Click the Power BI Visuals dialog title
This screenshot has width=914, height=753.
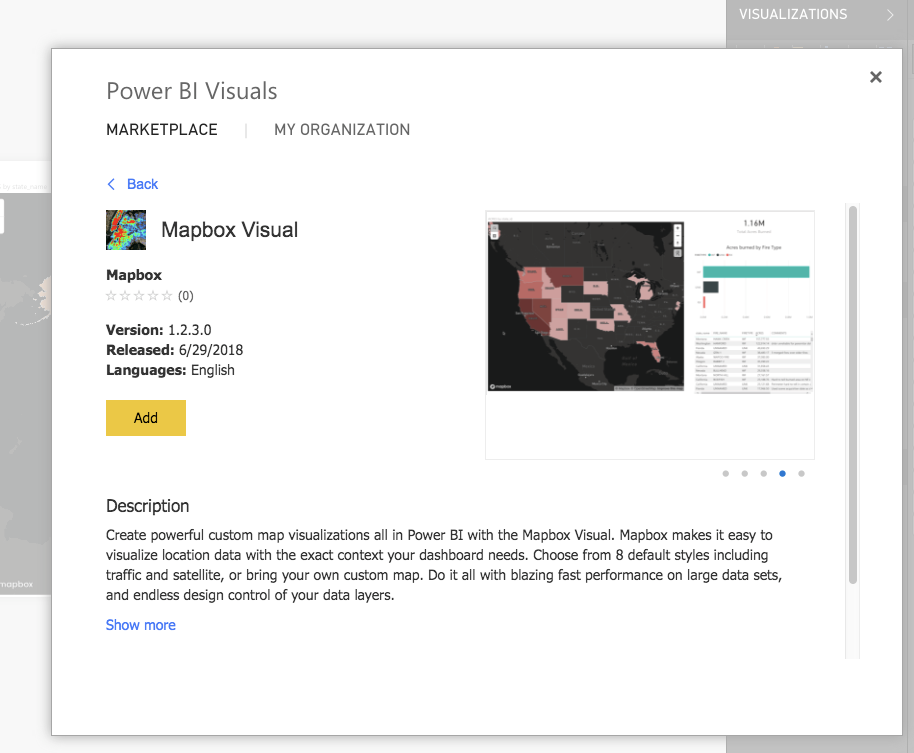(x=192, y=92)
